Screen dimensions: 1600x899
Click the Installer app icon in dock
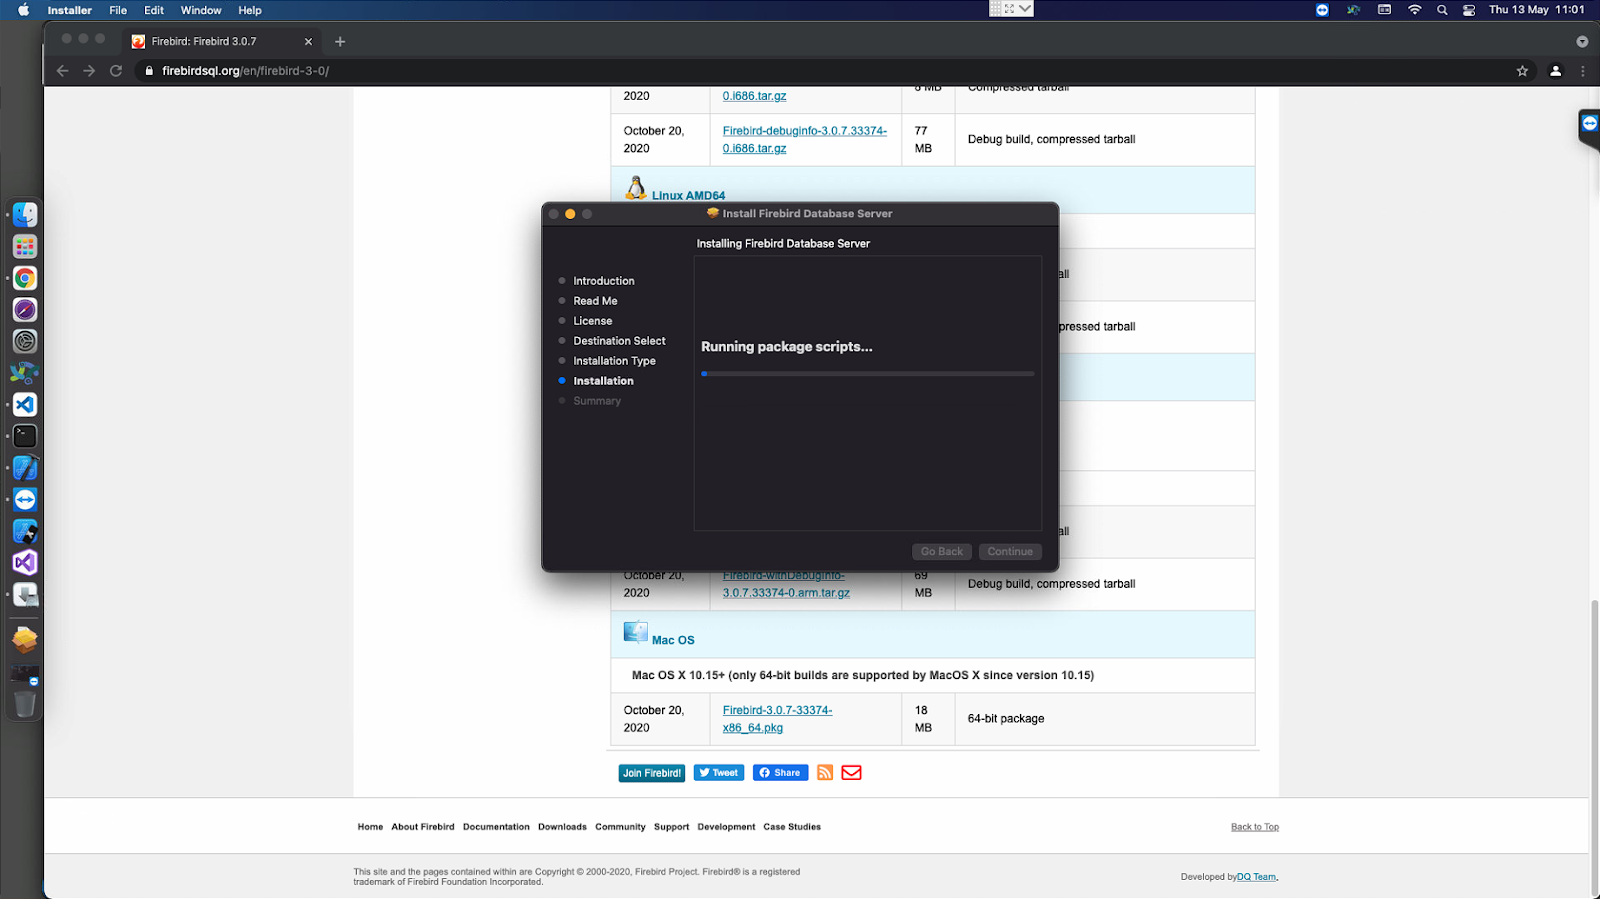click(25, 595)
